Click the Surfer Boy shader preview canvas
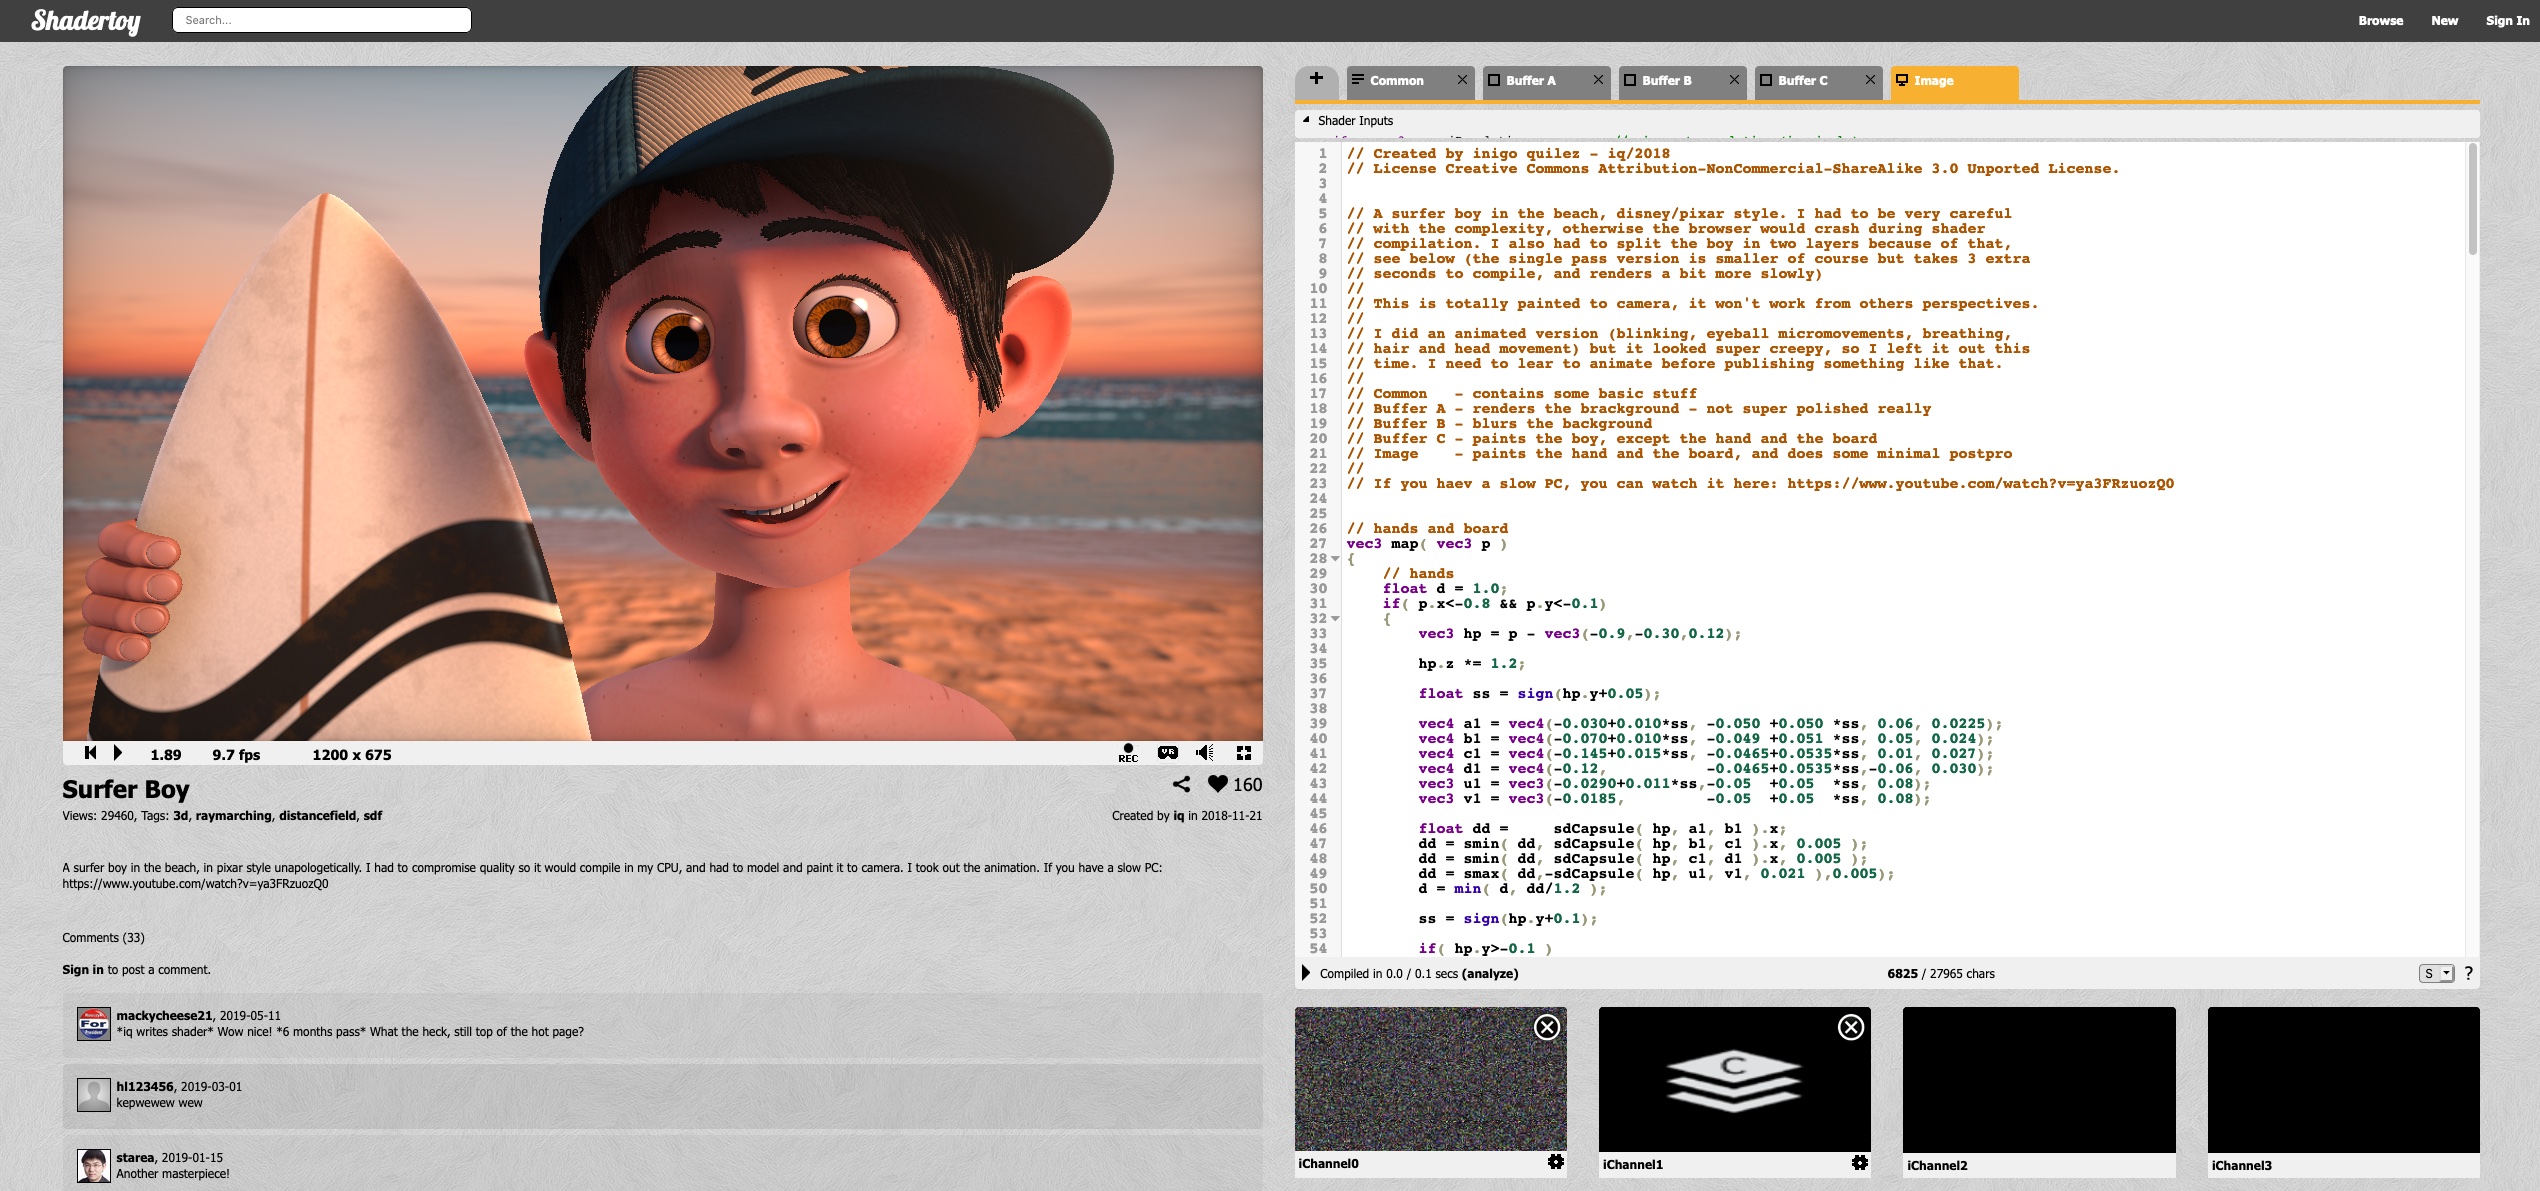This screenshot has width=2540, height=1191. [662, 403]
